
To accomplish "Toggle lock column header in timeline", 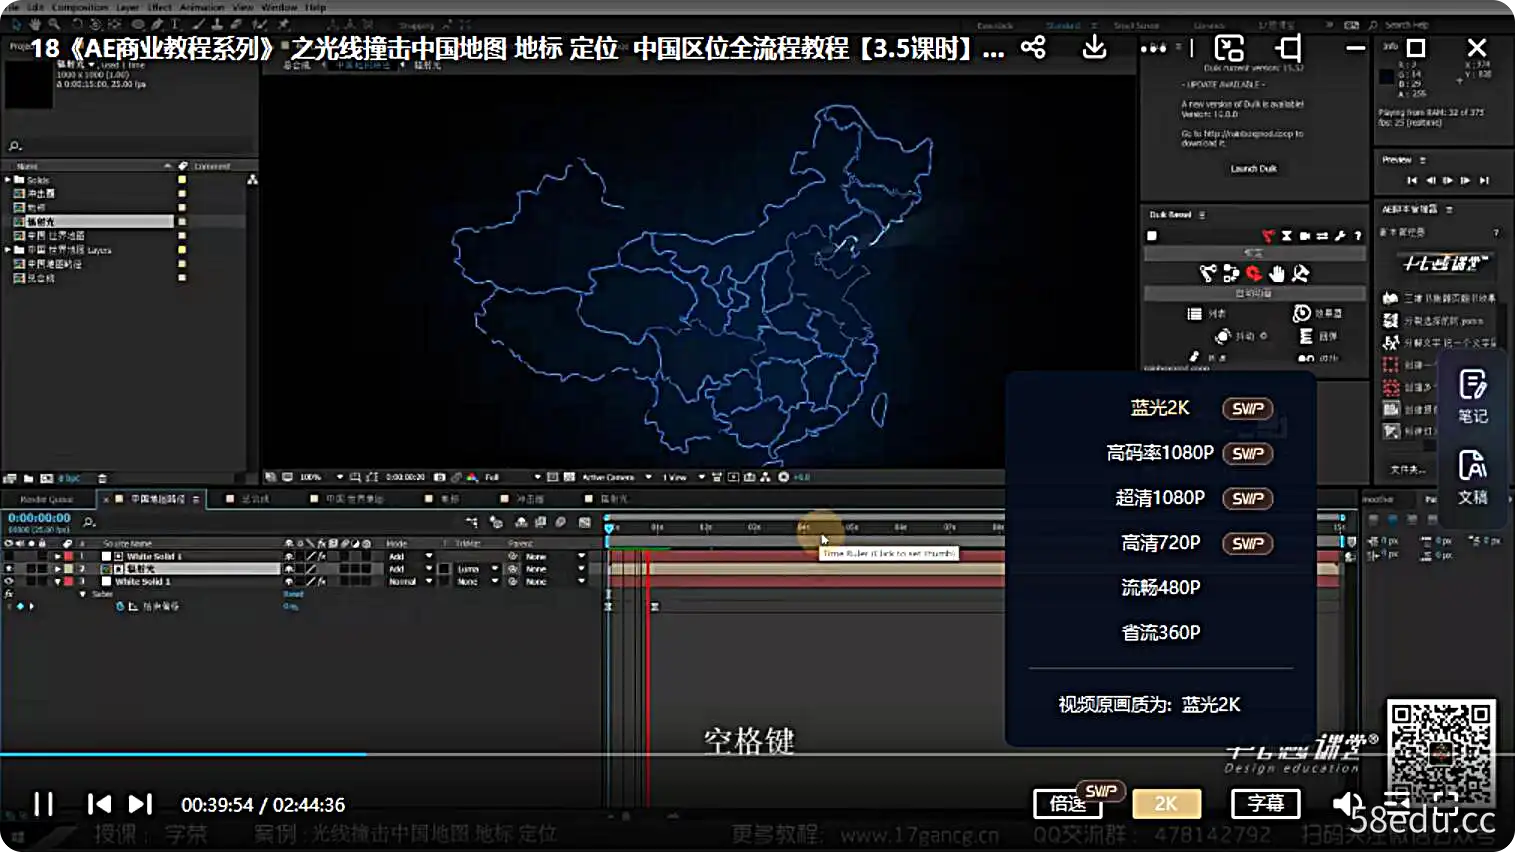I will point(42,544).
